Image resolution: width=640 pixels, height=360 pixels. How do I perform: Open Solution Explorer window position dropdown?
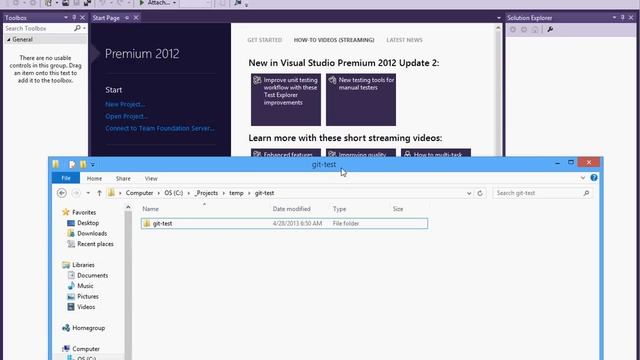tap(614, 18)
